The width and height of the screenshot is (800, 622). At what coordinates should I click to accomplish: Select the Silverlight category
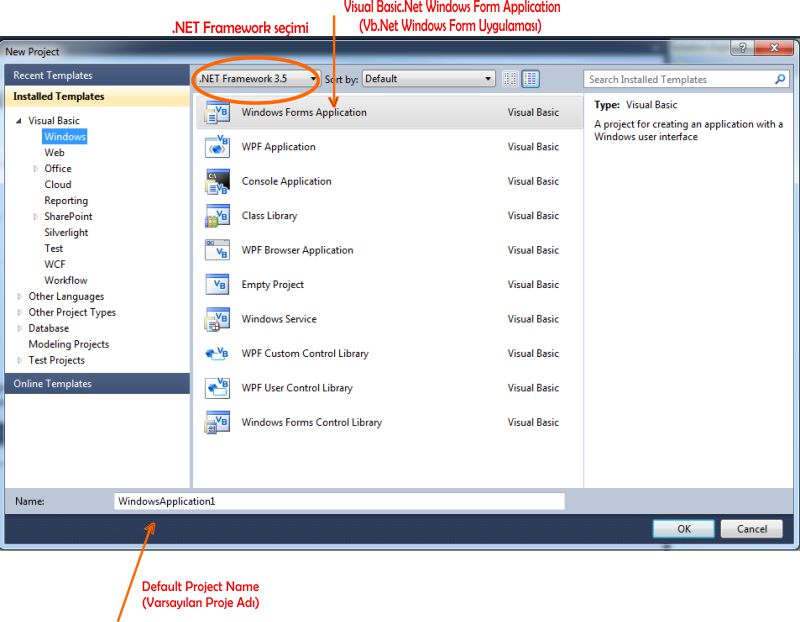[66, 233]
